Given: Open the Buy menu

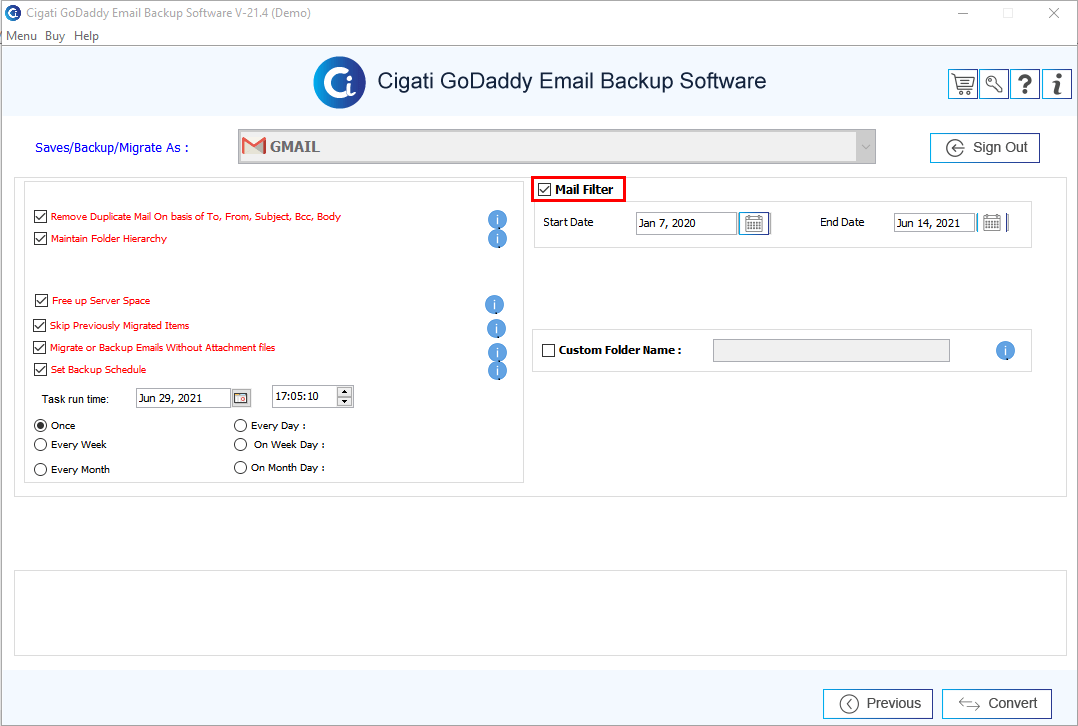Looking at the screenshot, I should coord(55,36).
